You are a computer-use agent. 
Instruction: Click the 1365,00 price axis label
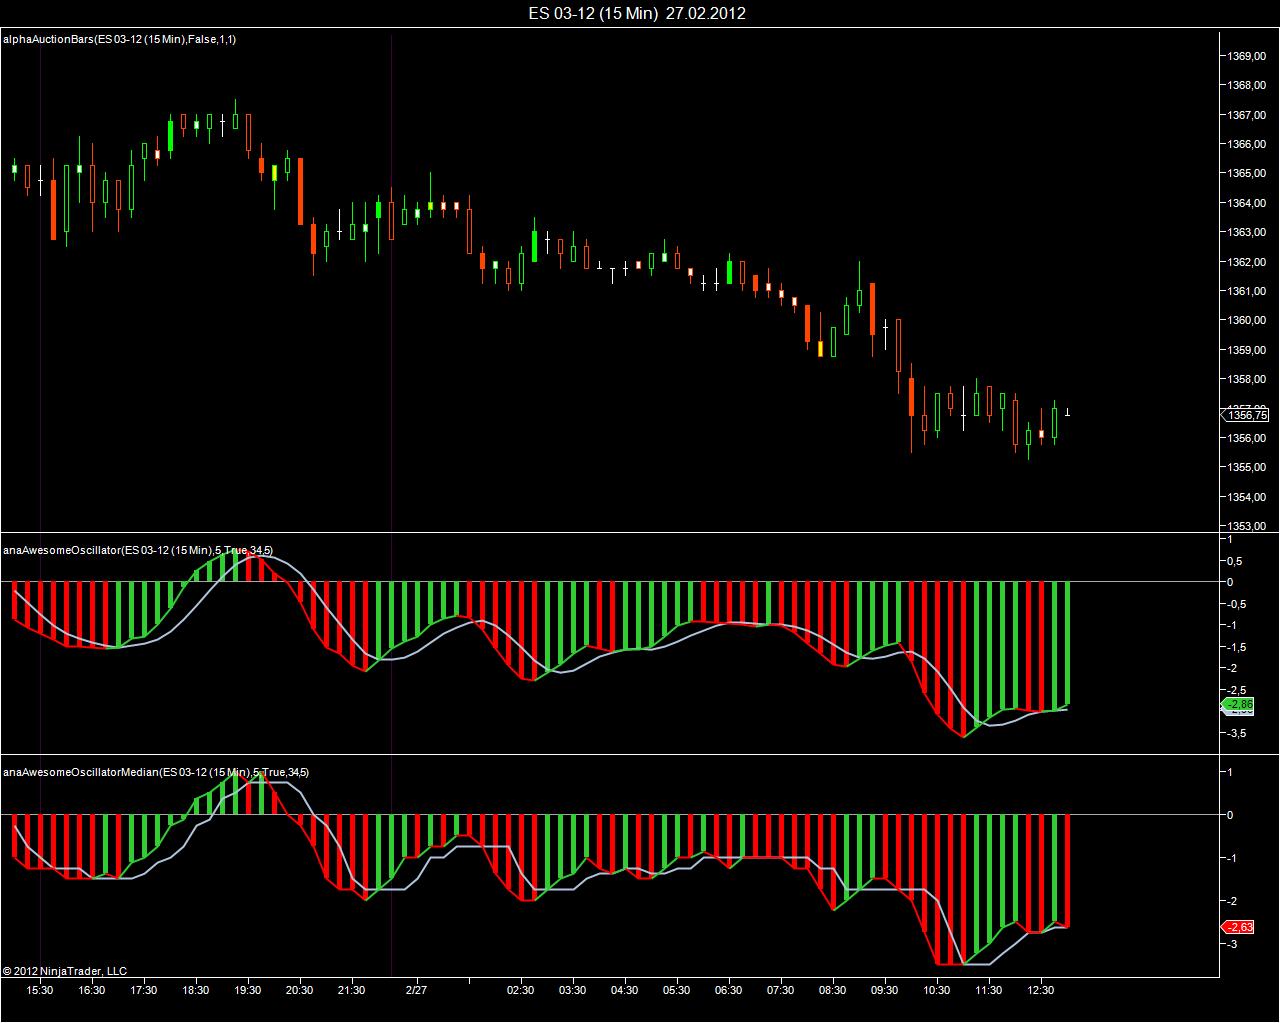1248,173
